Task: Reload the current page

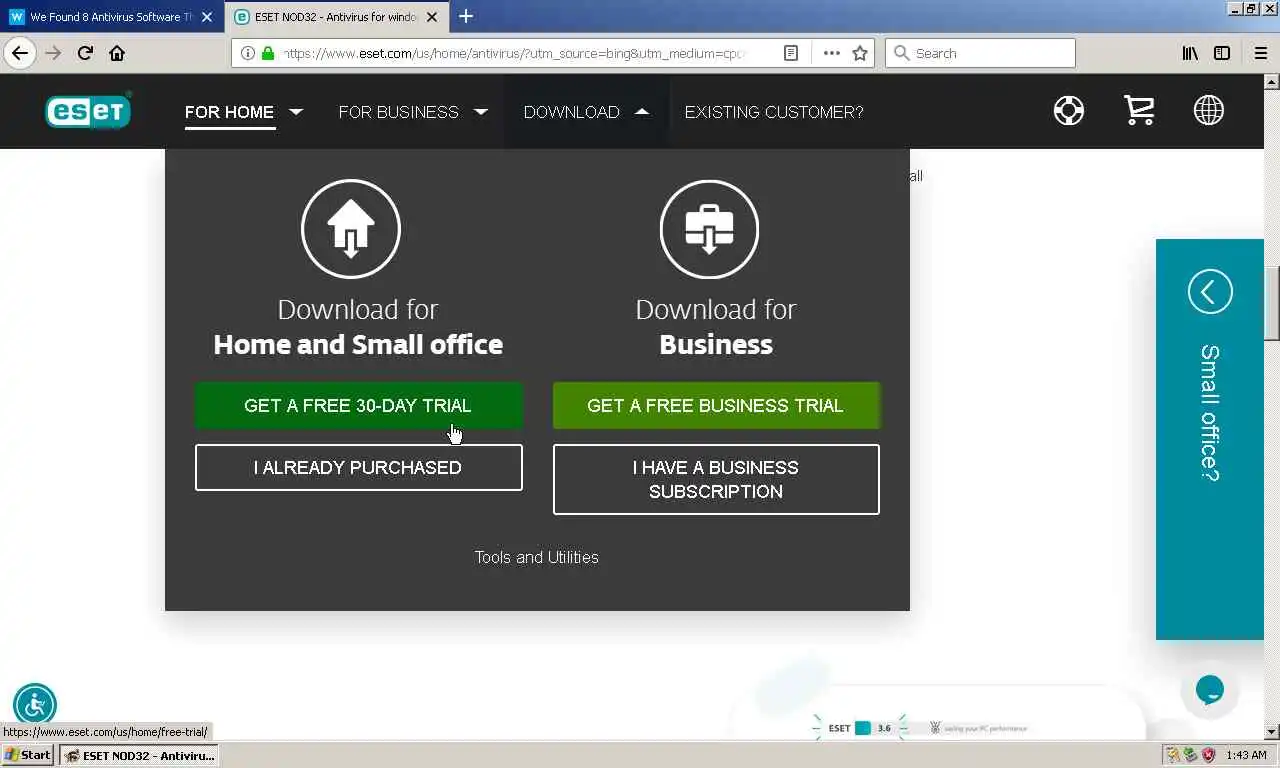Action: click(85, 53)
